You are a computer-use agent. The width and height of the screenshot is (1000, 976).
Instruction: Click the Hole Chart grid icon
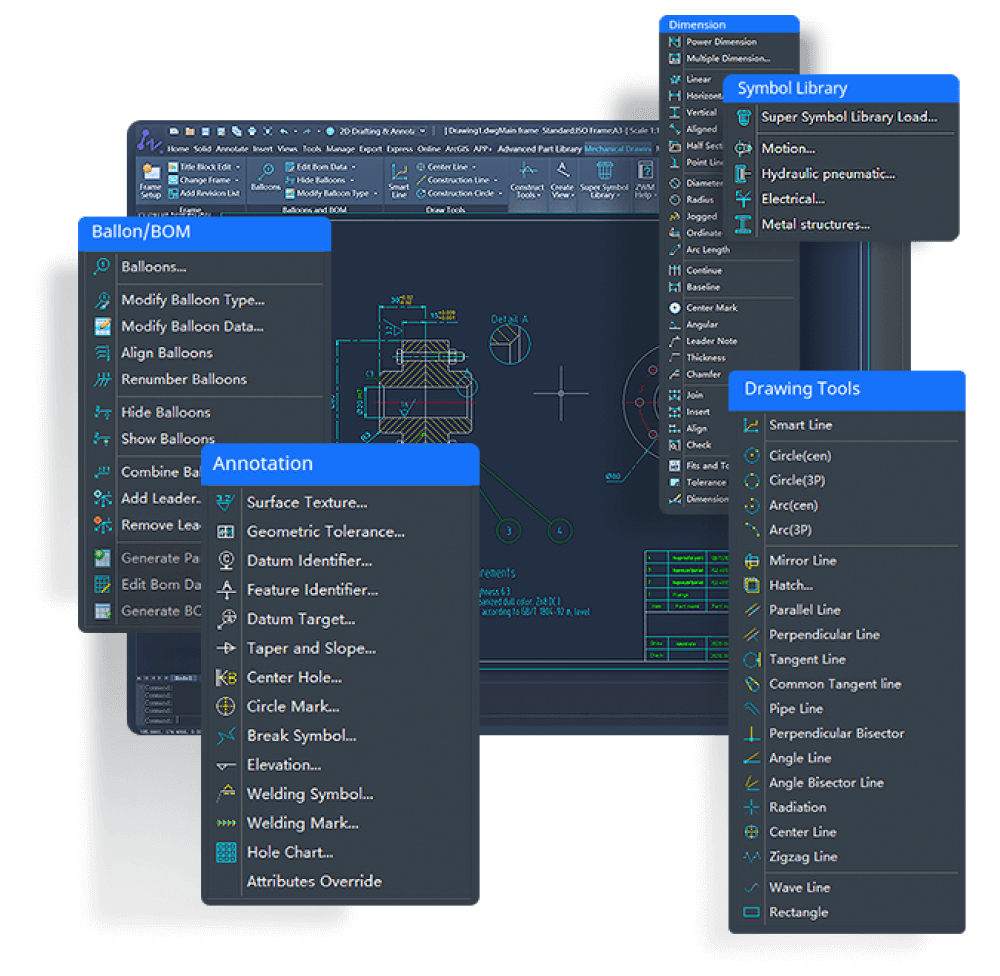[226, 852]
